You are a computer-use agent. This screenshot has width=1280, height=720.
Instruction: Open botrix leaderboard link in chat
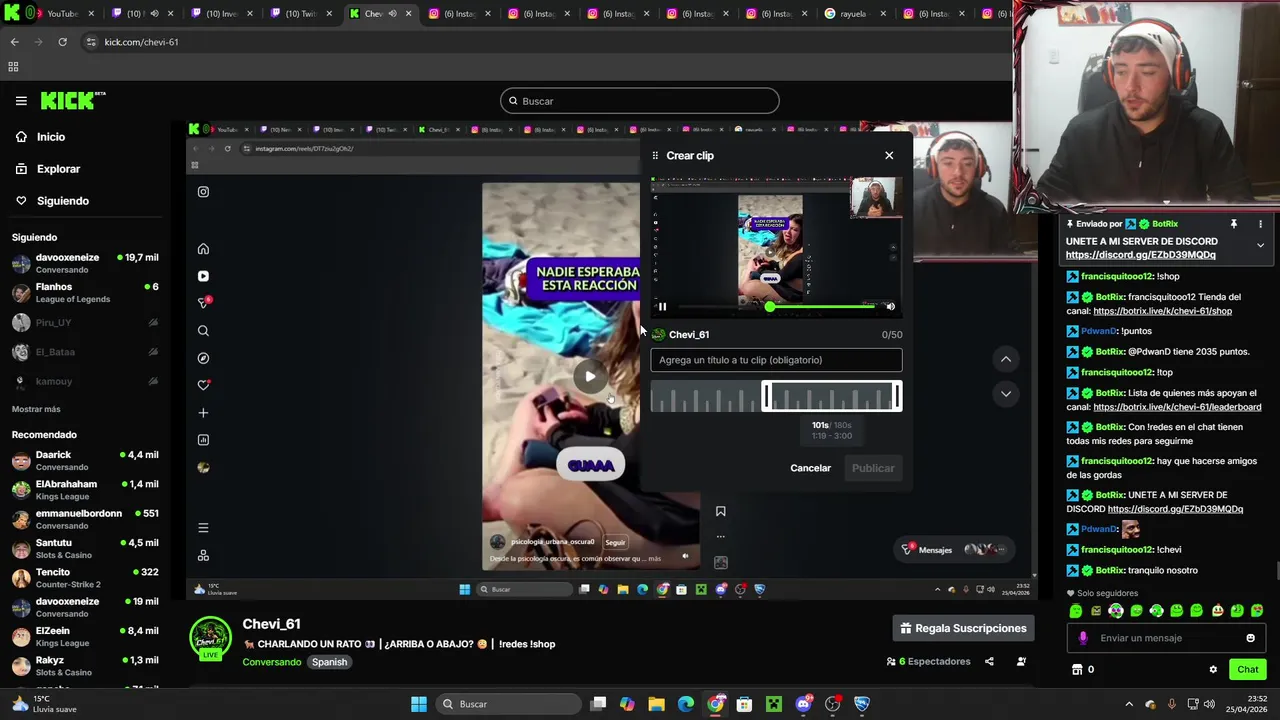pyautogui.click(x=1177, y=407)
